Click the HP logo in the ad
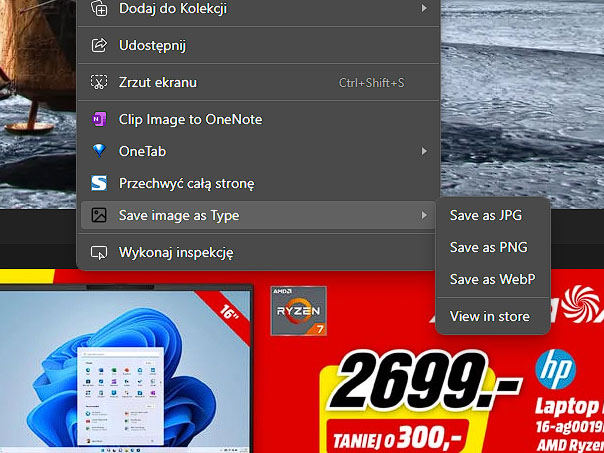The image size is (604, 453). (x=555, y=369)
